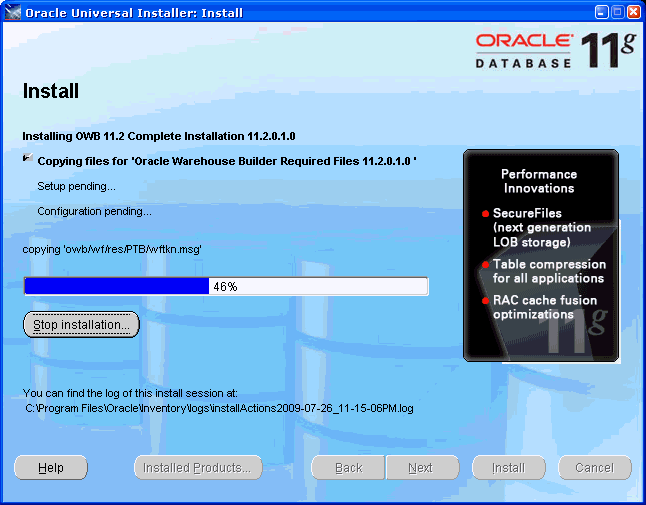Click the Oracle Database logo
Screen dimensions: 646x505
pos(523,50)
